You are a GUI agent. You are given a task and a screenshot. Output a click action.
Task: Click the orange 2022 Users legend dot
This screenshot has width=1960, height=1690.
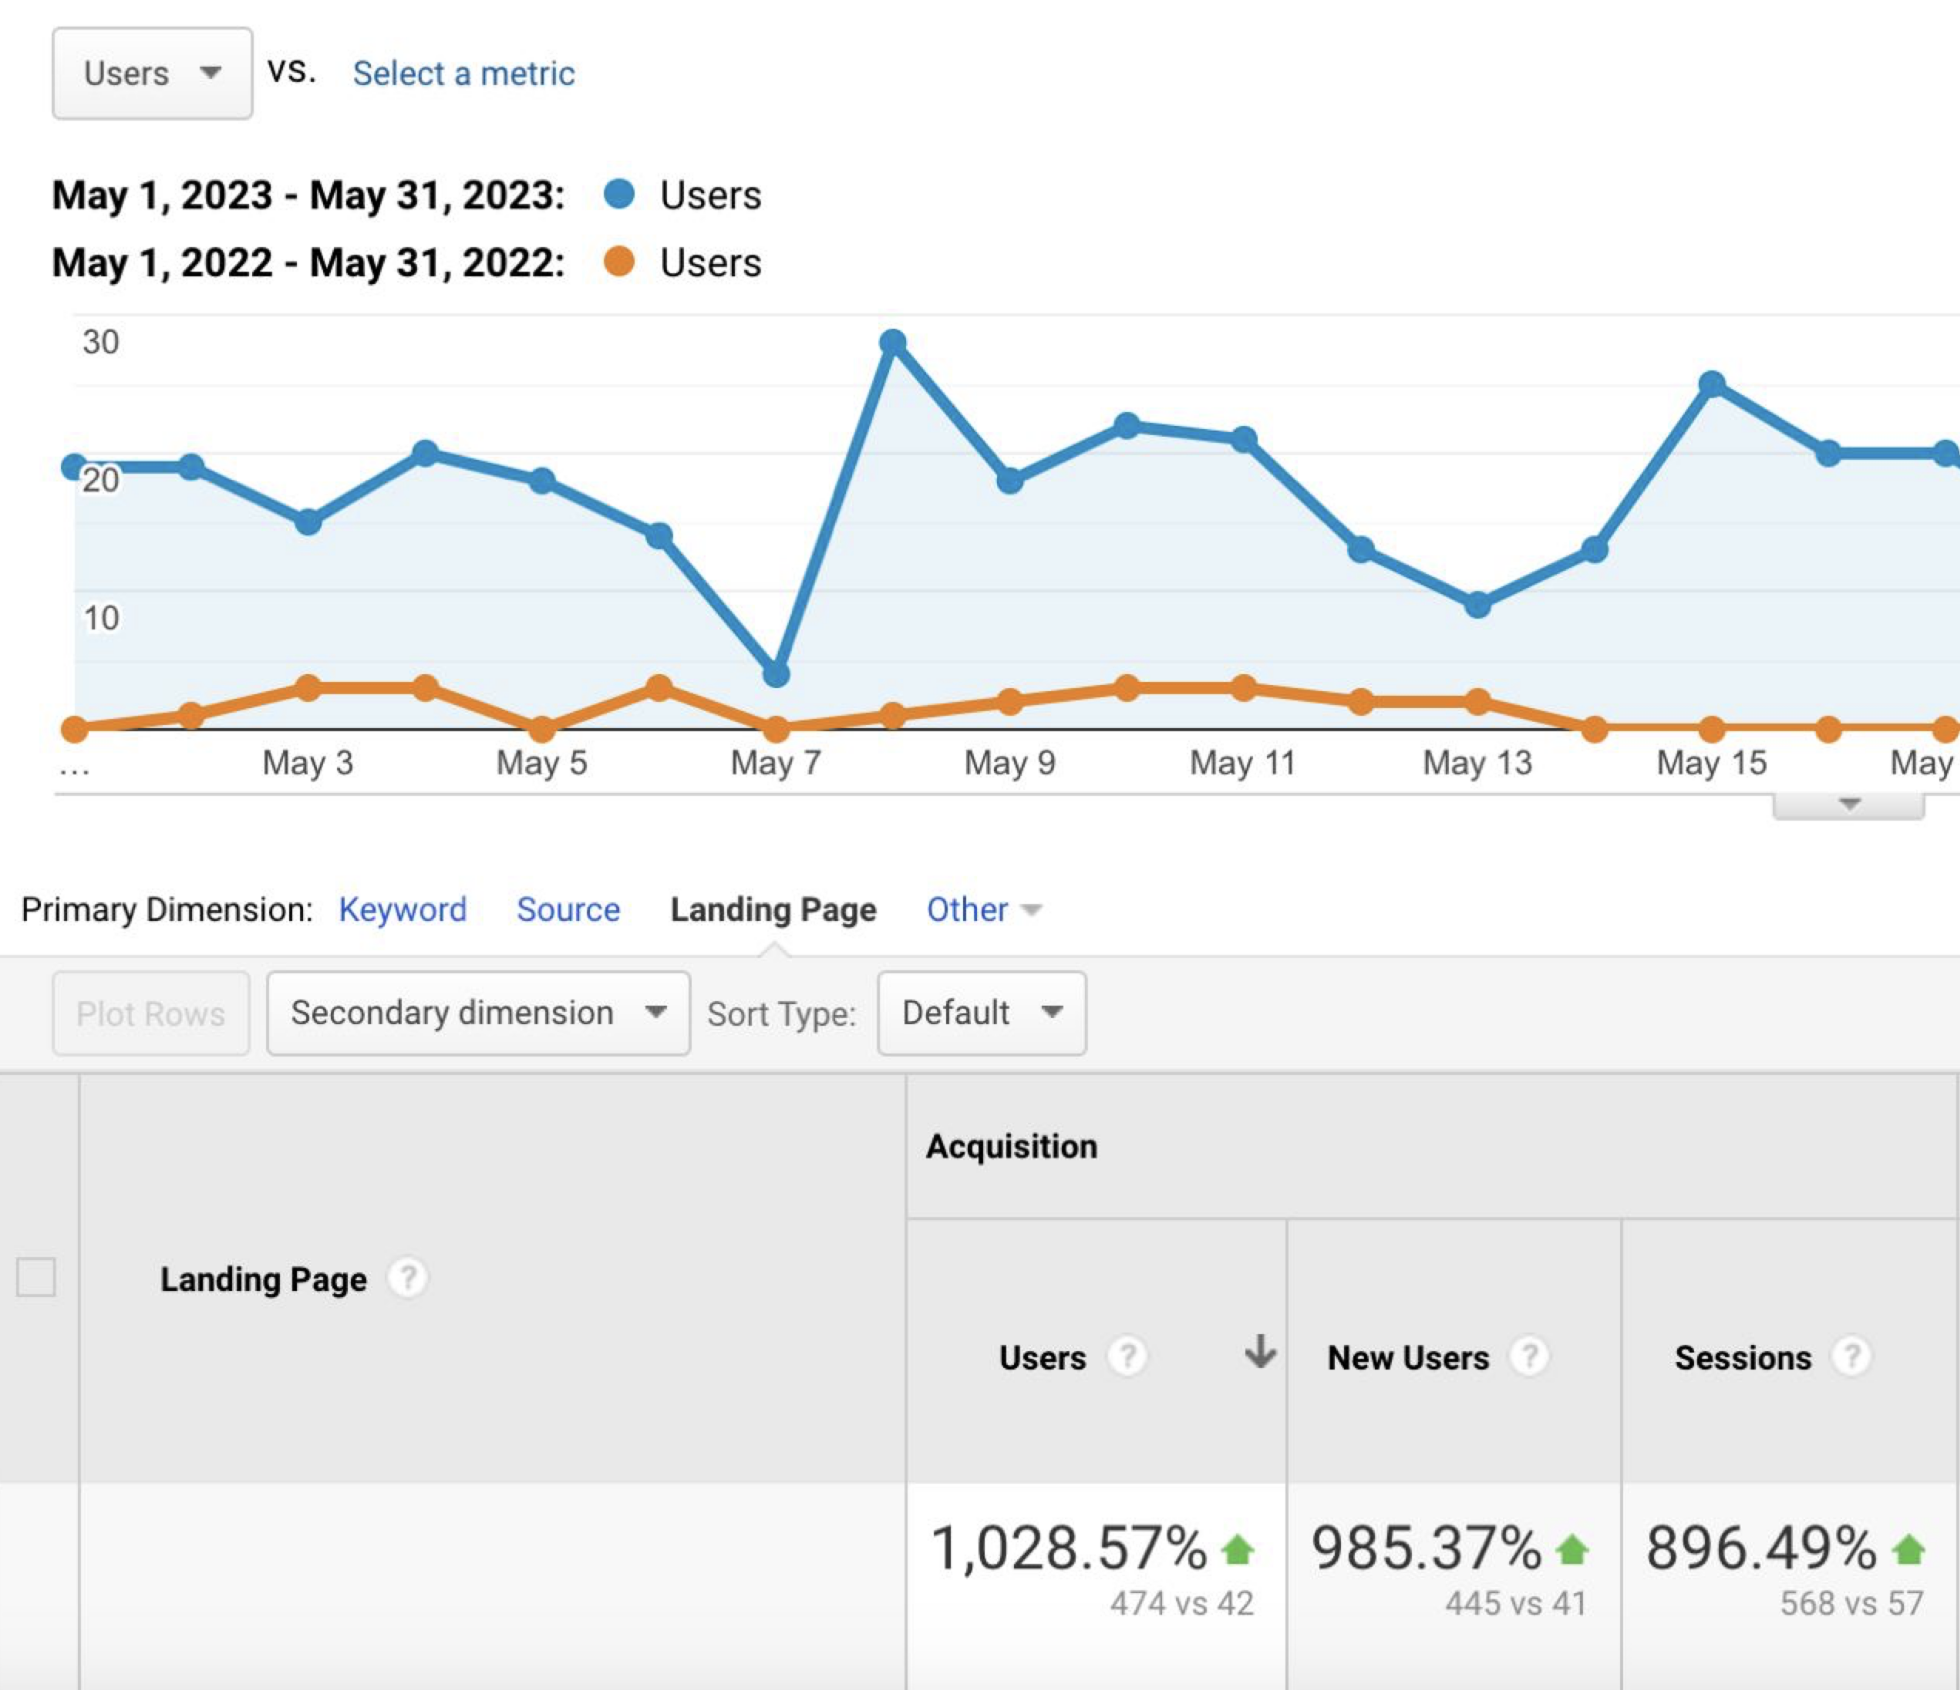[x=619, y=262]
